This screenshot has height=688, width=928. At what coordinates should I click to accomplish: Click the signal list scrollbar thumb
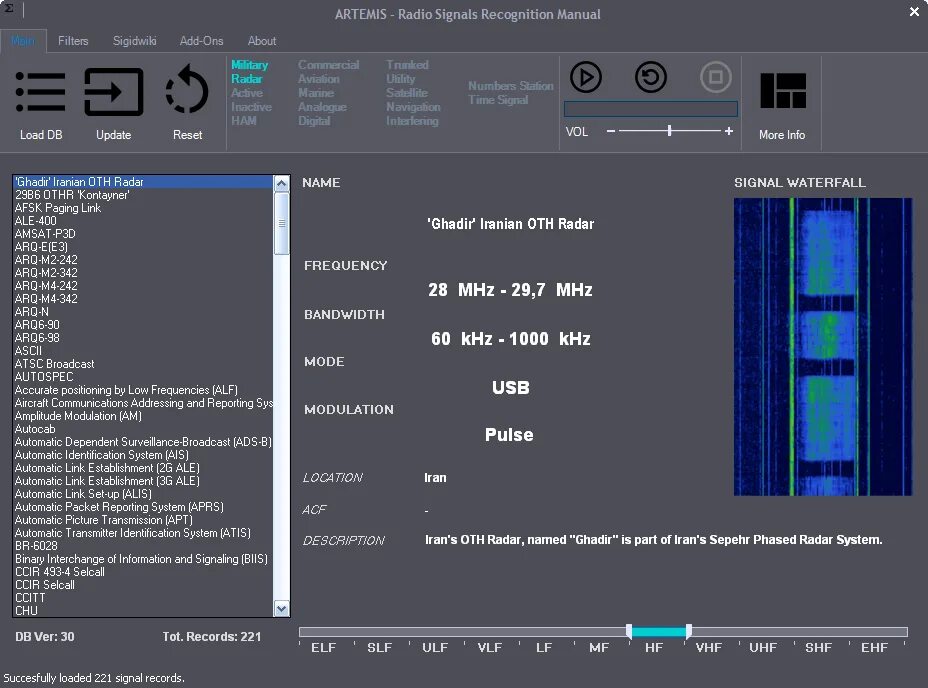(282, 223)
